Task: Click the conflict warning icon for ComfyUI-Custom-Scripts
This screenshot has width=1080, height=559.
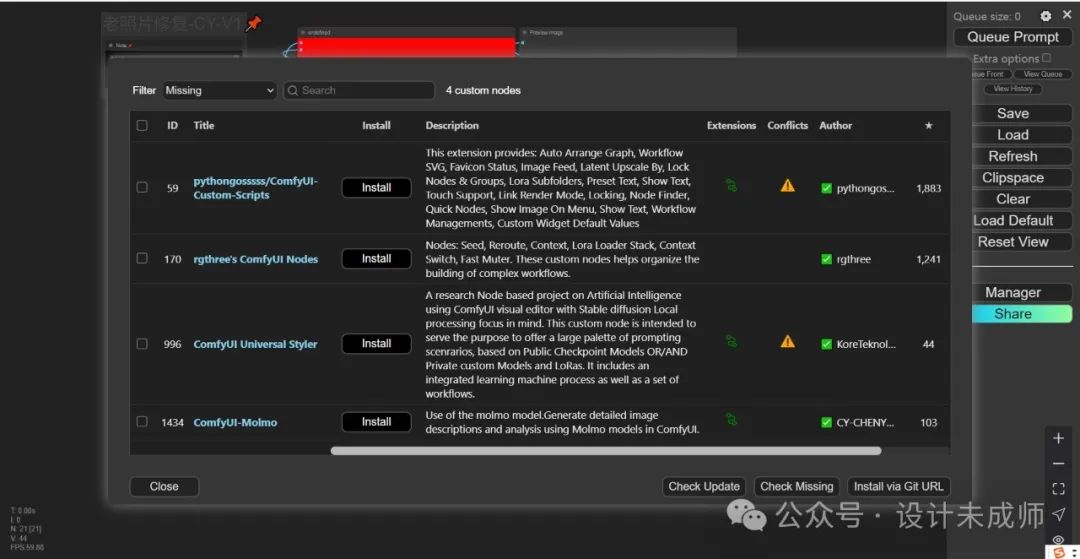Action: tap(787, 186)
